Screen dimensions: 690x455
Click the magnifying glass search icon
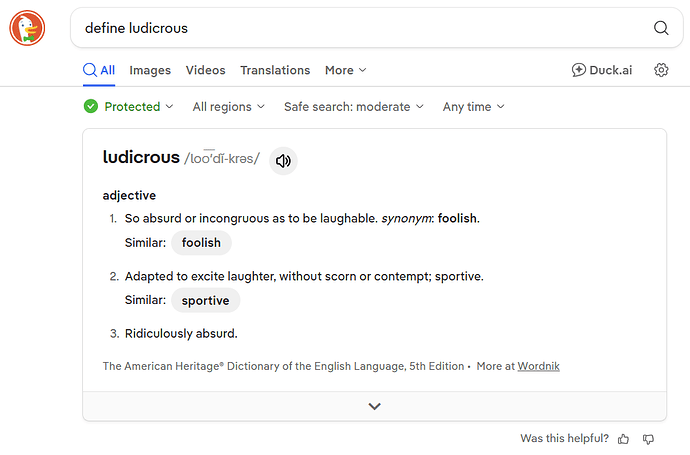(x=661, y=28)
